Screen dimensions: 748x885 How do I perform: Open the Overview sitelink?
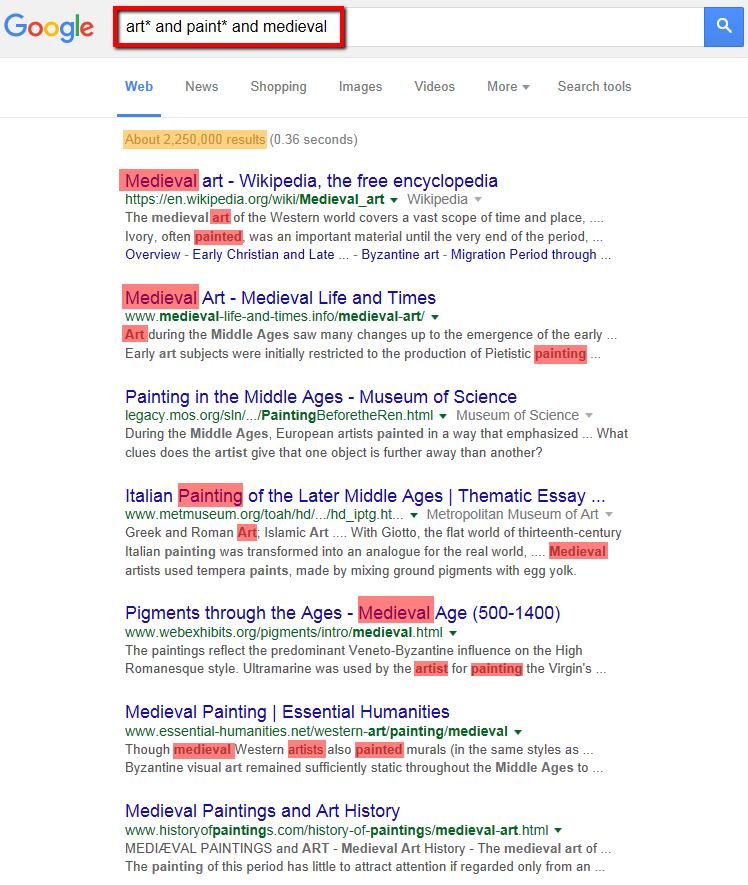pyautogui.click(x=152, y=255)
